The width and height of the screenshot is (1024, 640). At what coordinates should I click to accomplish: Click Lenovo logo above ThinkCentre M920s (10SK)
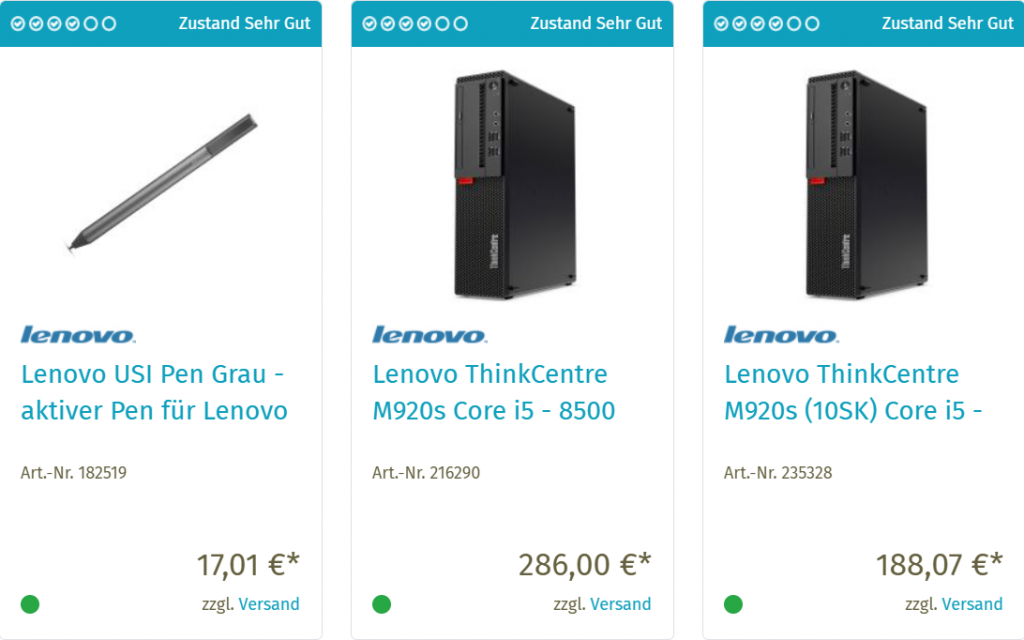782,335
